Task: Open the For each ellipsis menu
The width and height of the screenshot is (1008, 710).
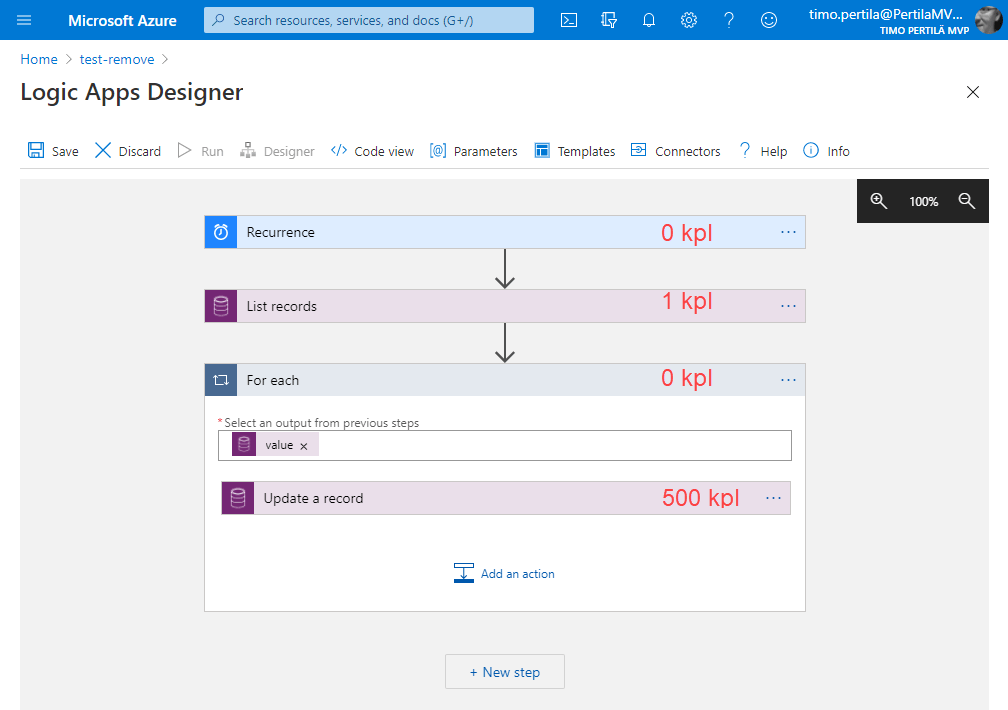Action: tap(788, 380)
